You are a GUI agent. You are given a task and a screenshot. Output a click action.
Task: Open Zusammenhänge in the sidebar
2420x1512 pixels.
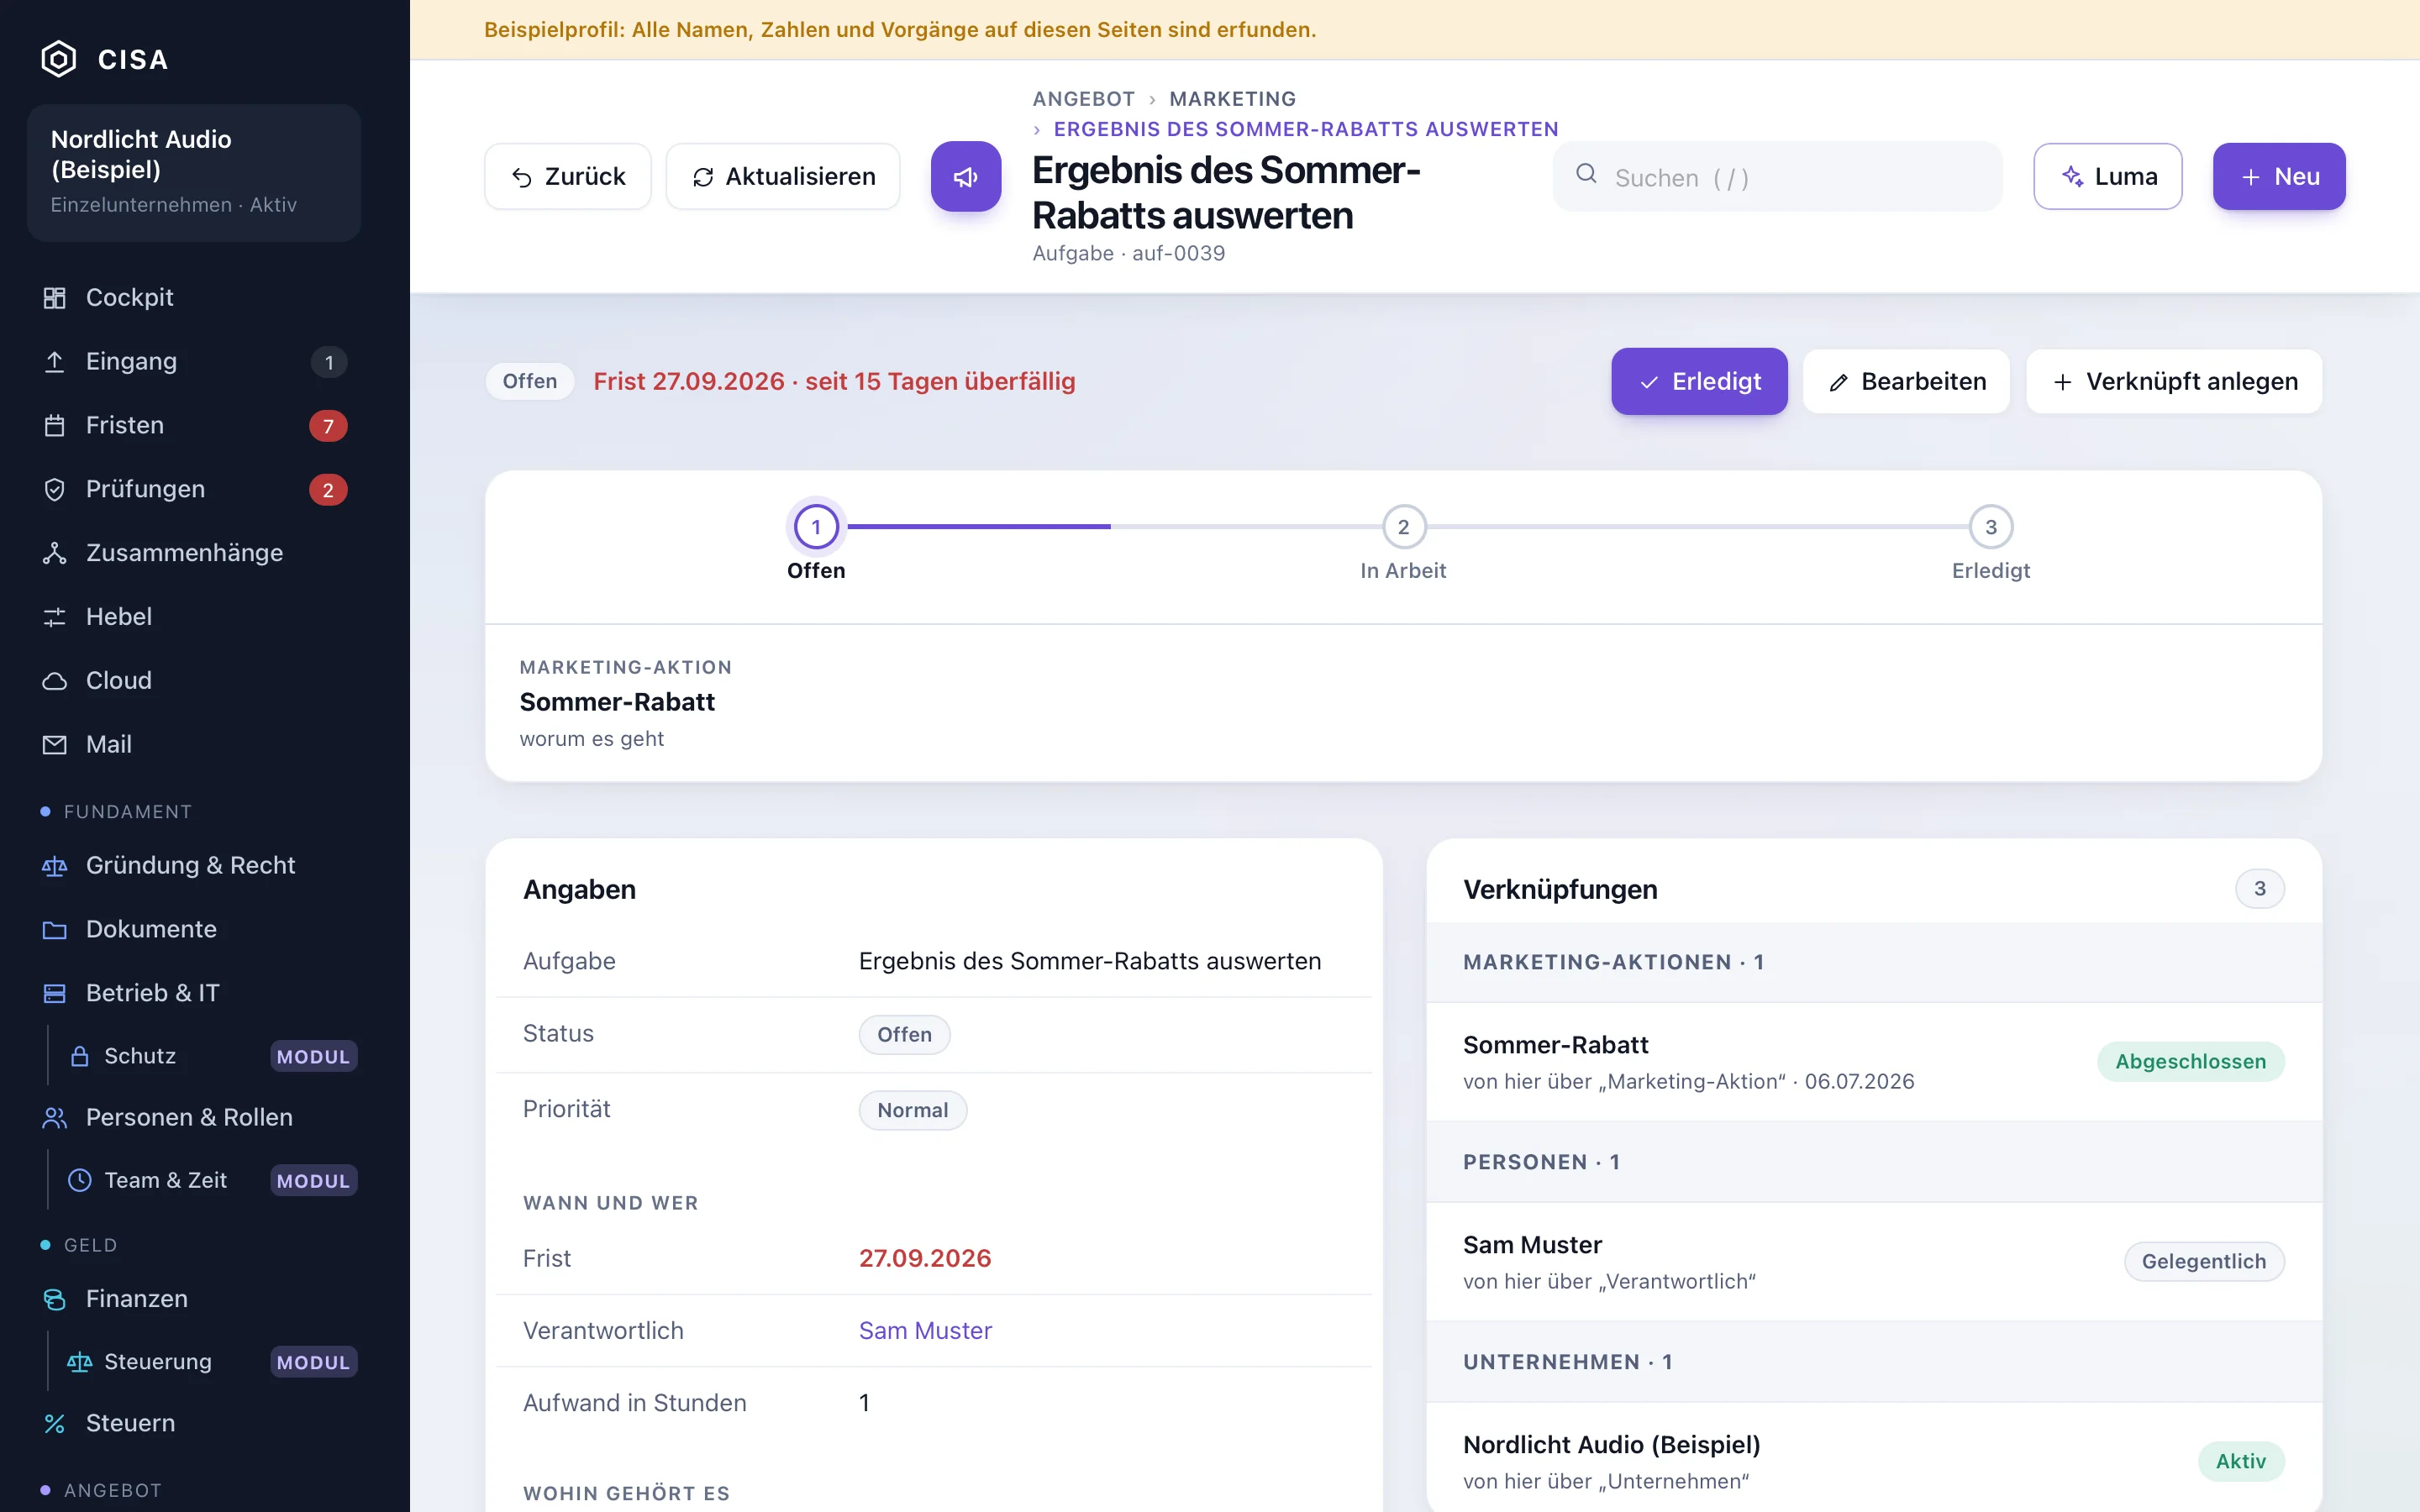194,553
